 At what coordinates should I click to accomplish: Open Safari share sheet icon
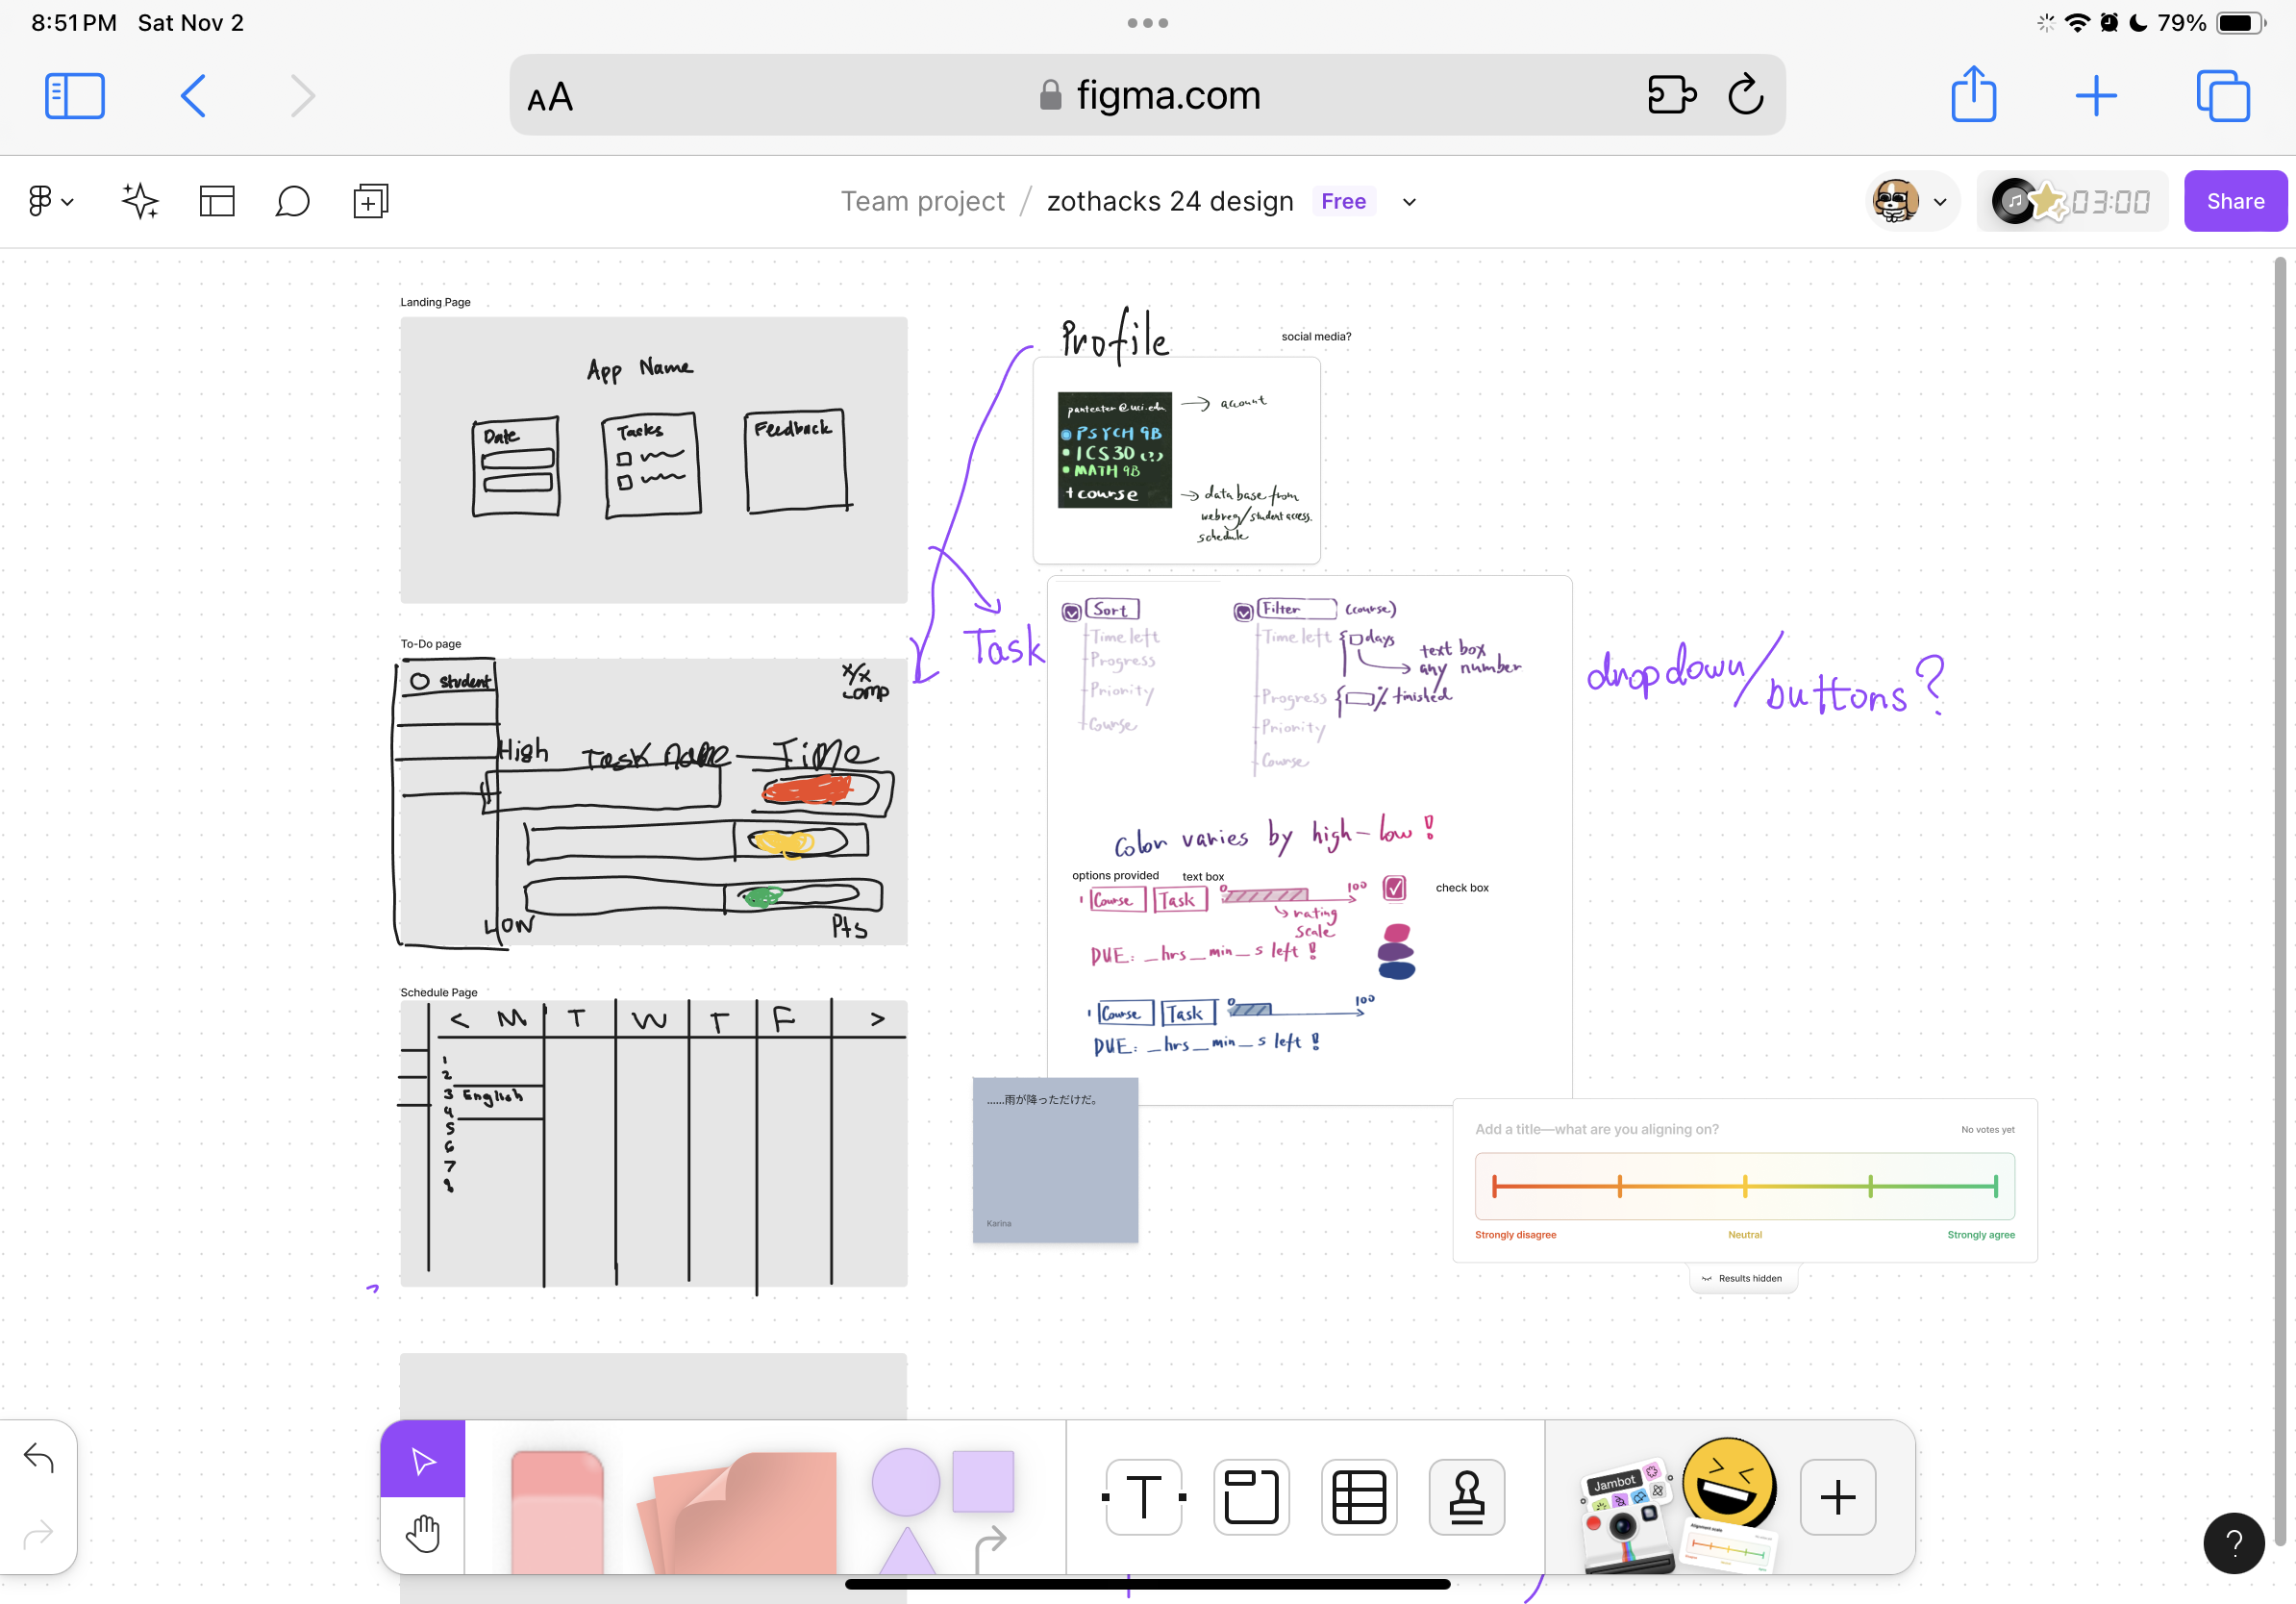1973,95
